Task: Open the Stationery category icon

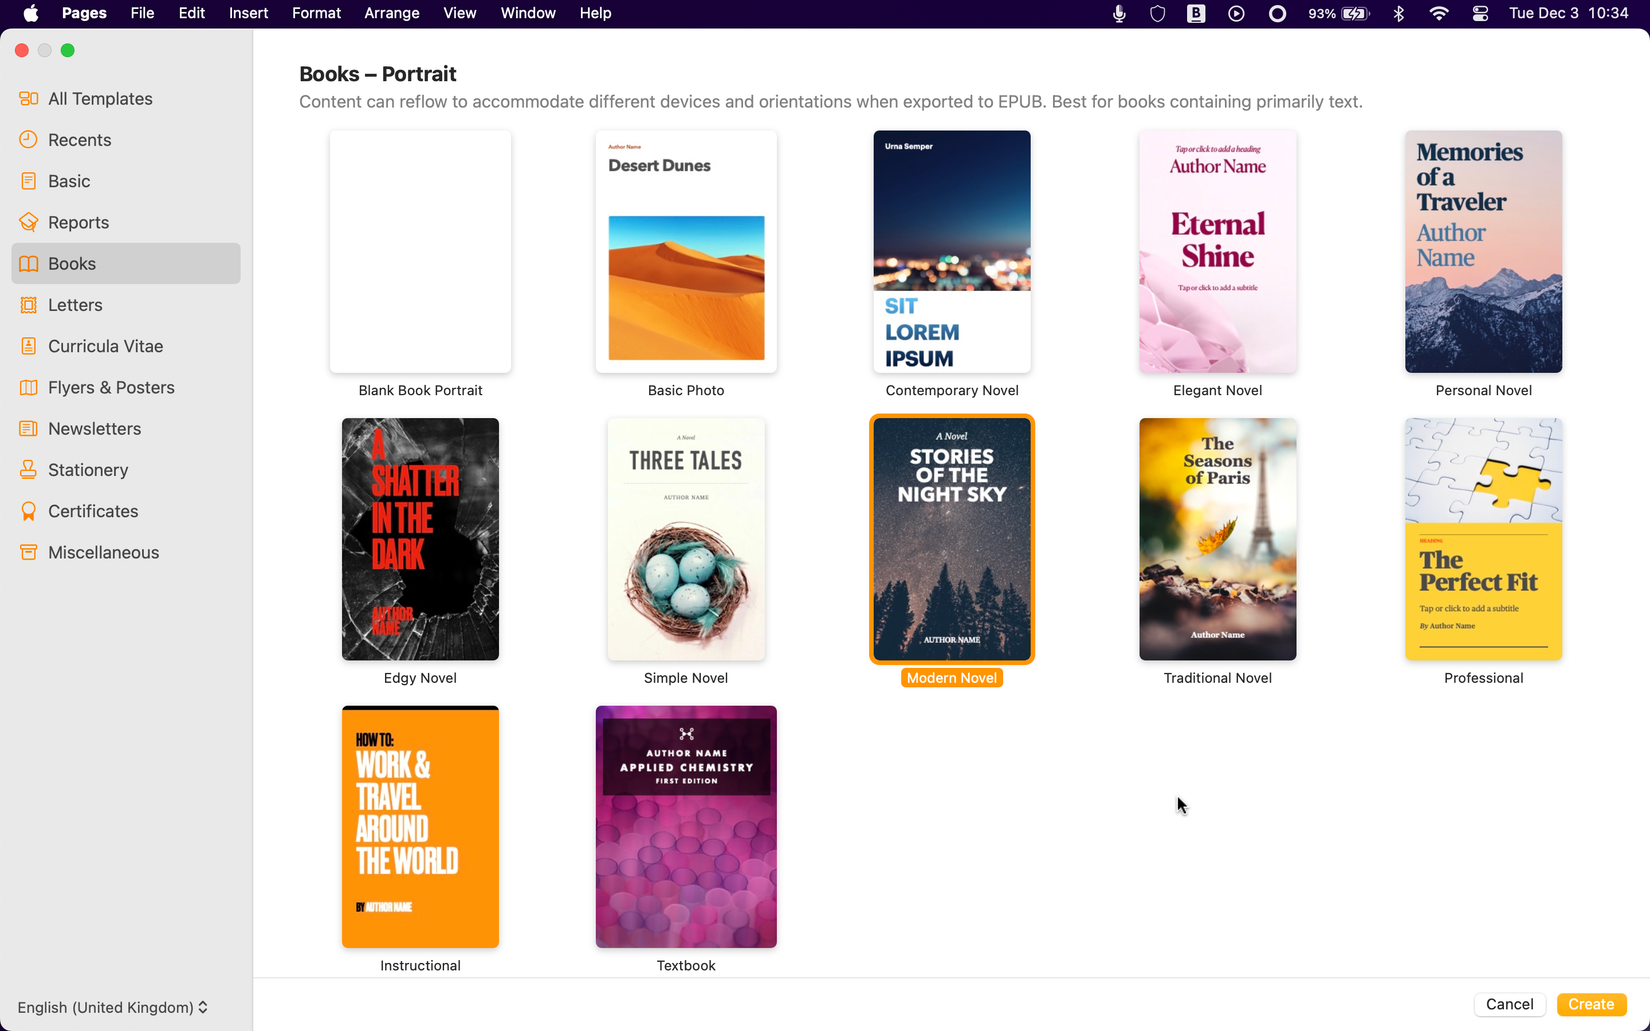Action: (29, 470)
